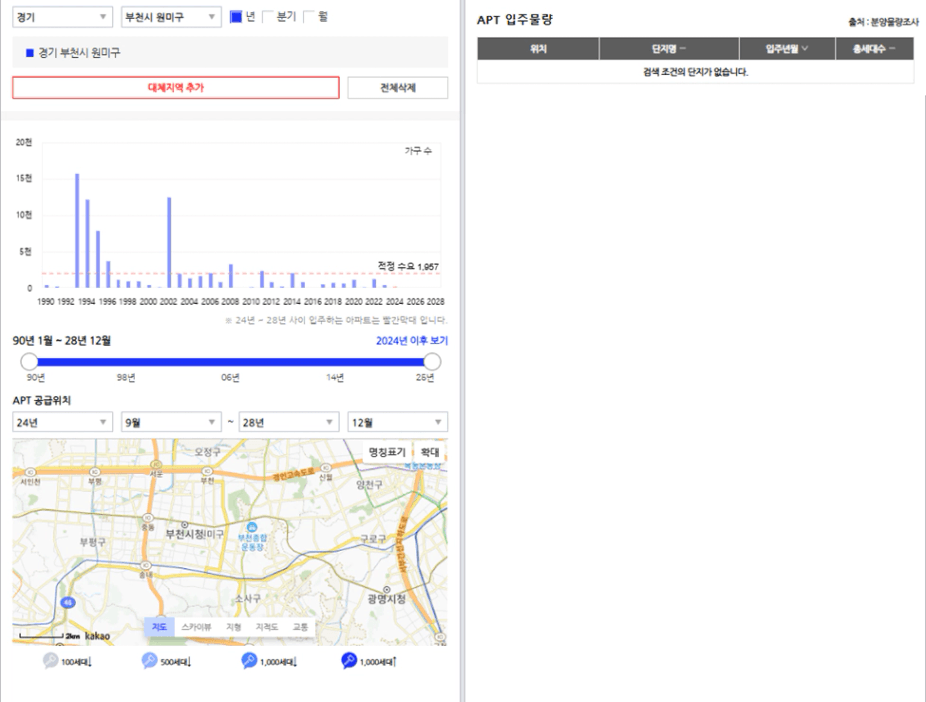This screenshot has height=702, width=926.
Task: Click the tallest 1993 bar in chart
Action: pyautogui.click(x=77, y=231)
